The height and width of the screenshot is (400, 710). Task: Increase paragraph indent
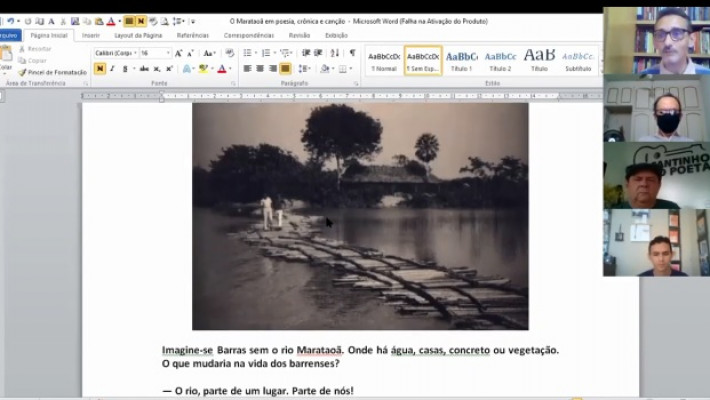[318, 53]
